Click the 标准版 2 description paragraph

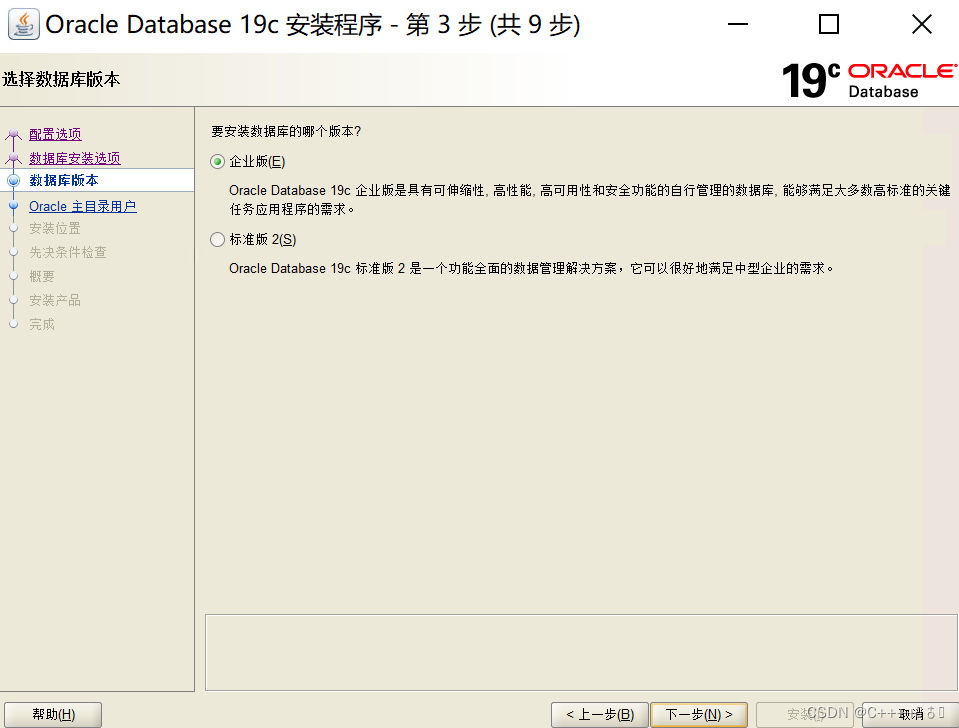tap(531, 268)
